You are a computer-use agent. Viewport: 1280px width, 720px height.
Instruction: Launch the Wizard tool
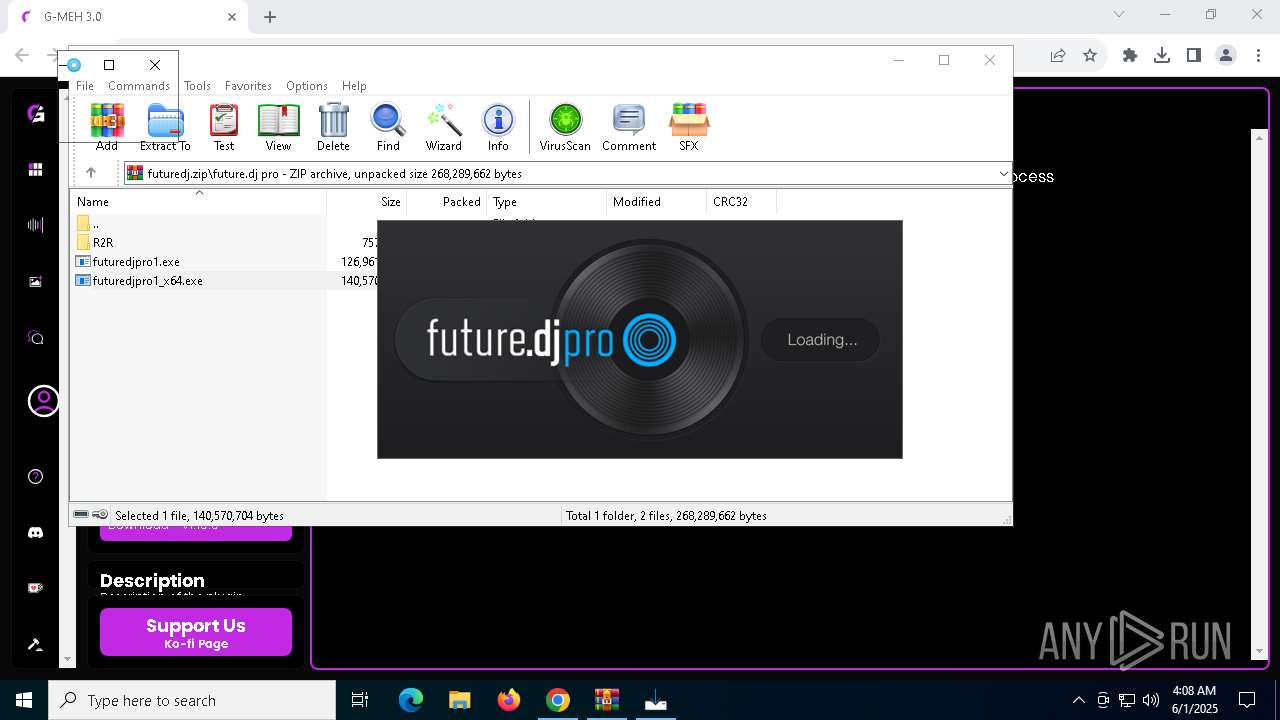point(443,127)
